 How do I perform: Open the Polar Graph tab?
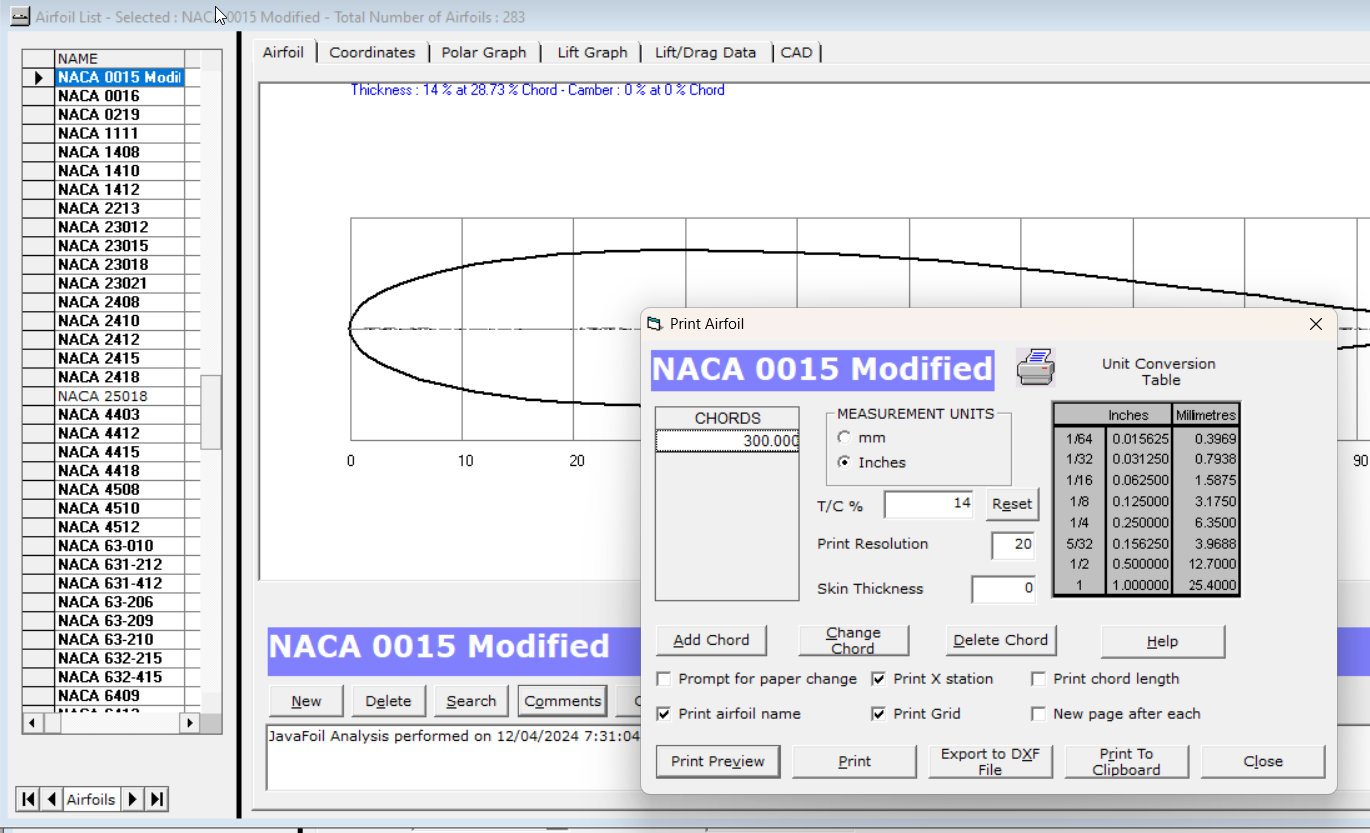pyautogui.click(x=484, y=52)
